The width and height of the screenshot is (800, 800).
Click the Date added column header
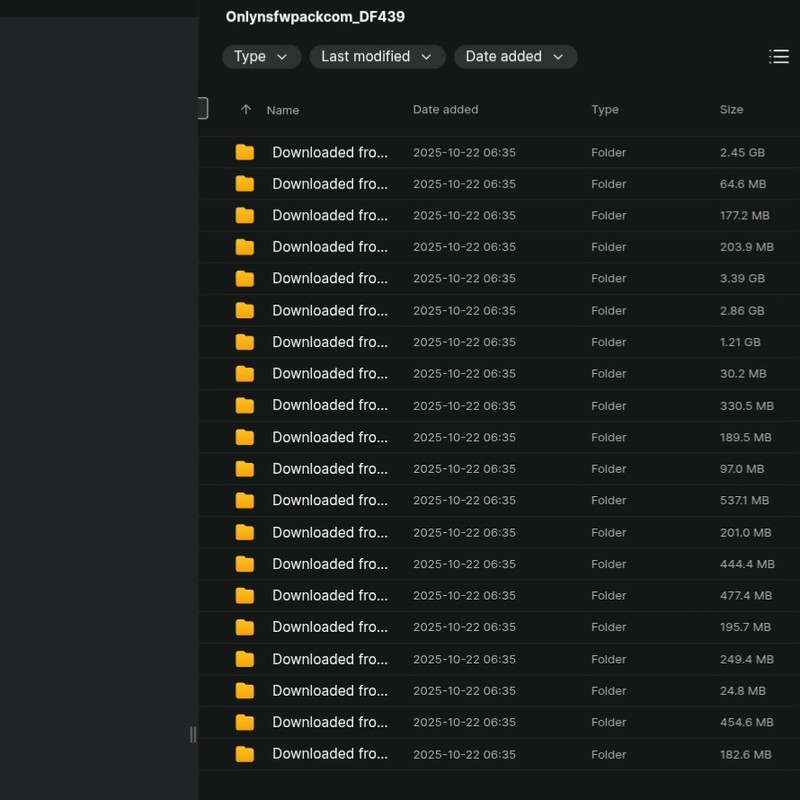[x=445, y=110]
